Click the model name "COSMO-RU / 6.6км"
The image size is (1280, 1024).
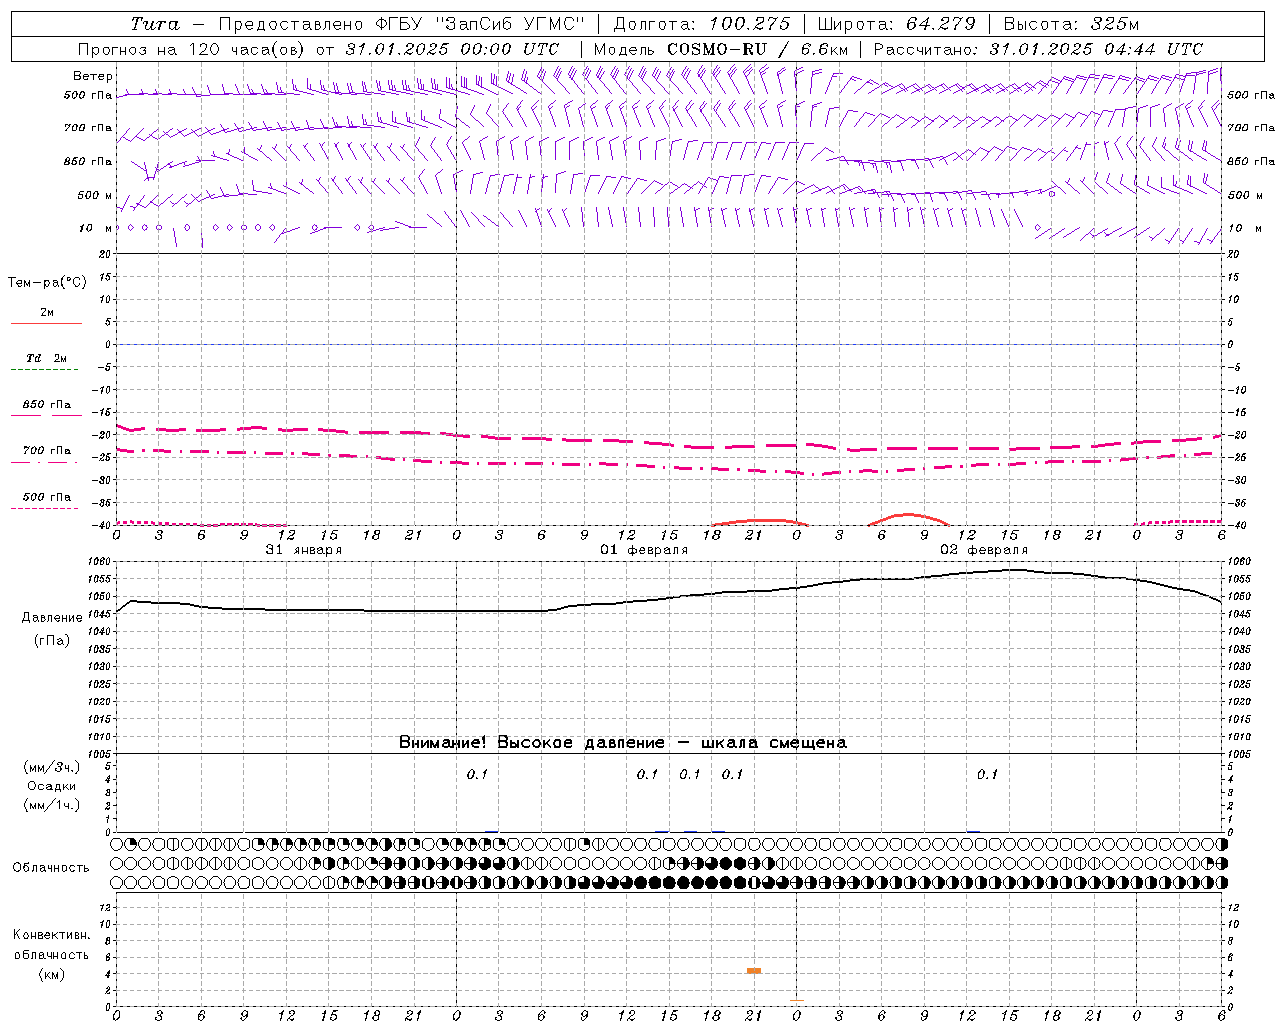[757, 49]
